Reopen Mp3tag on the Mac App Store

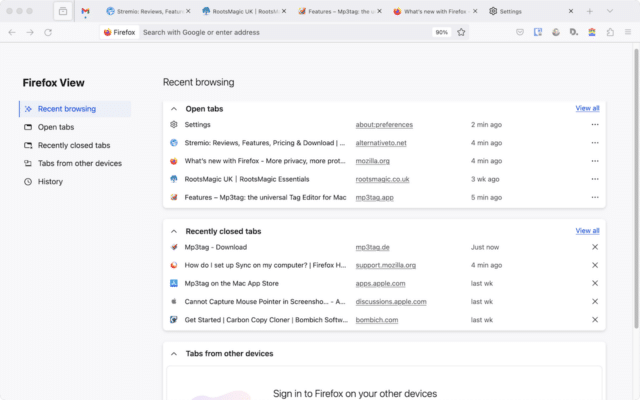(x=231, y=283)
